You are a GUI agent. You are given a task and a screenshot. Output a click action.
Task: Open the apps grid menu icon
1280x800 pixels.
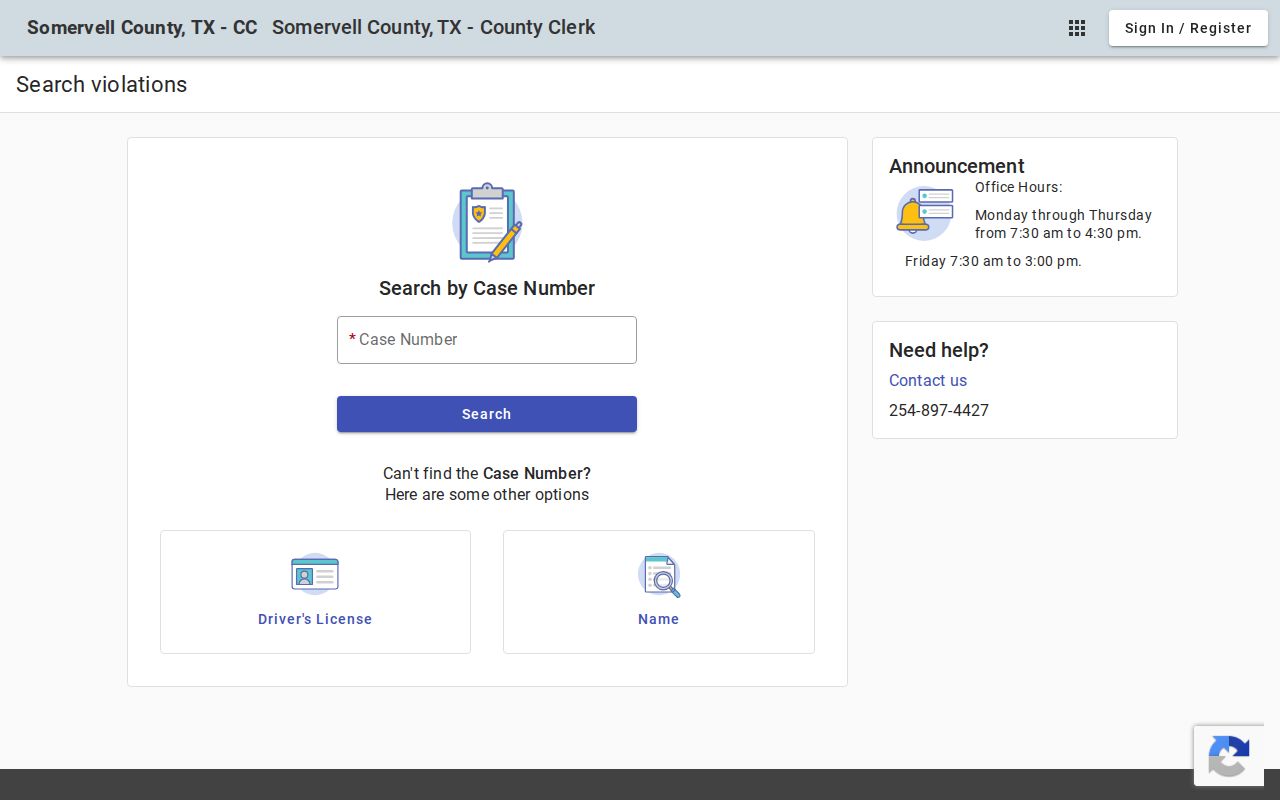pos(1077,28)
